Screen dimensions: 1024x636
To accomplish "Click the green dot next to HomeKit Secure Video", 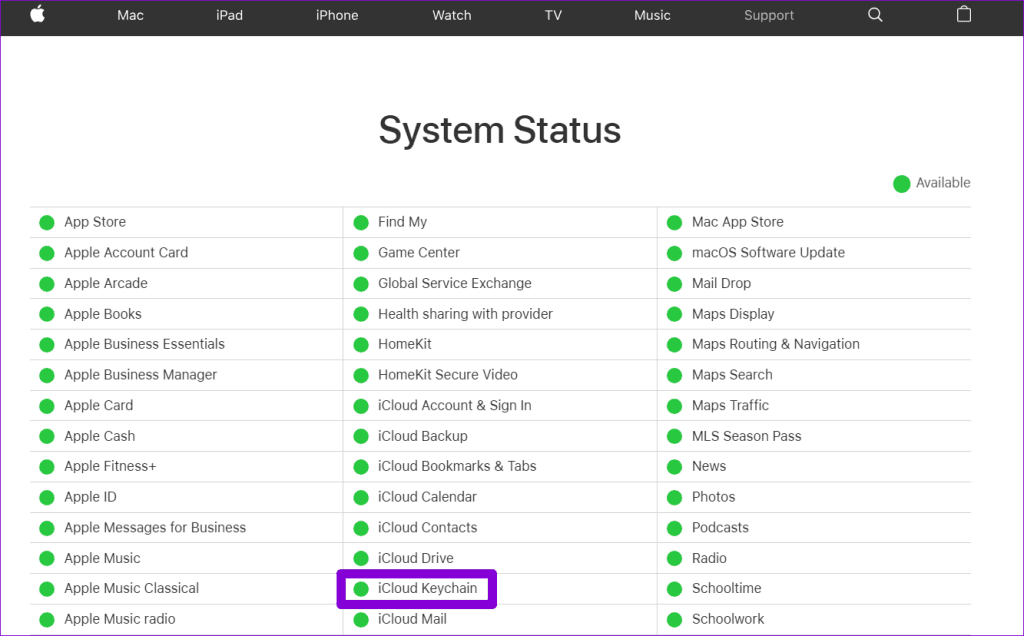I will click(x=360, y=375).
